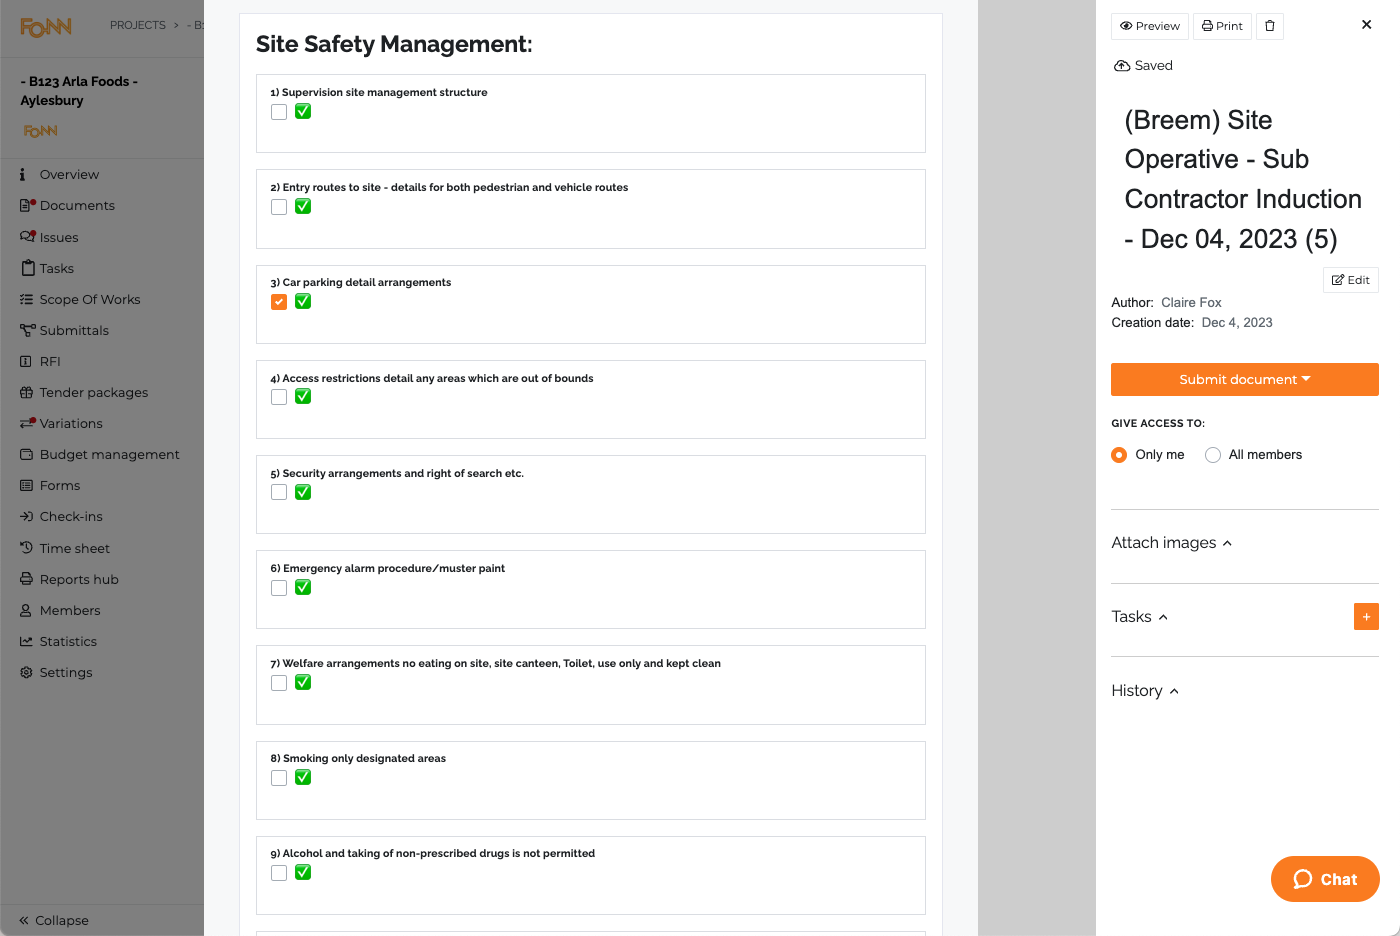Add a new task with plus icon

pos(1366,617)
